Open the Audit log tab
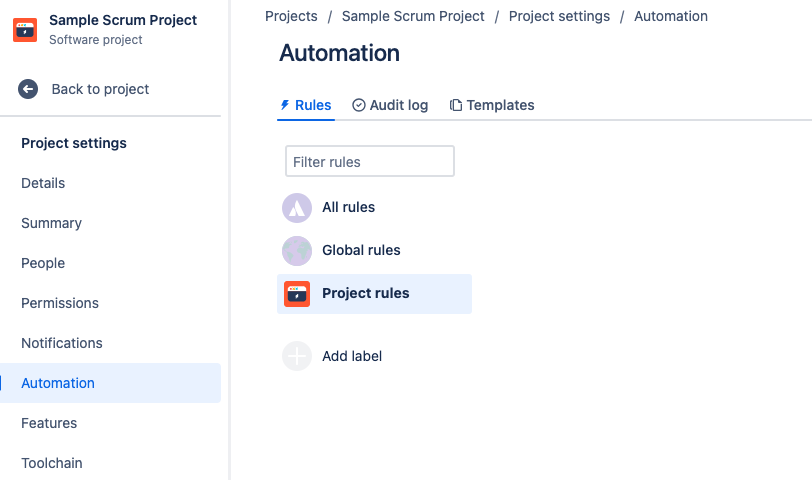The image size is (812, 480). tap(398, 105)
